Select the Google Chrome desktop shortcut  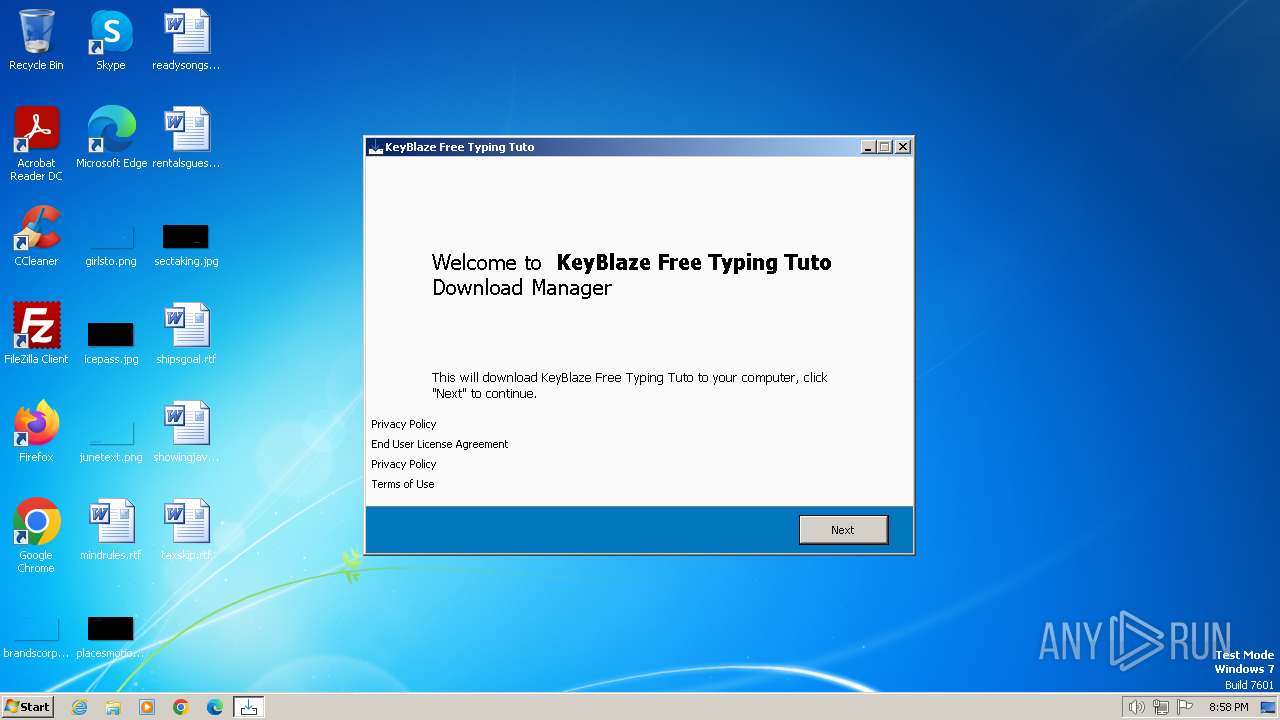click(x=36, y=536)
